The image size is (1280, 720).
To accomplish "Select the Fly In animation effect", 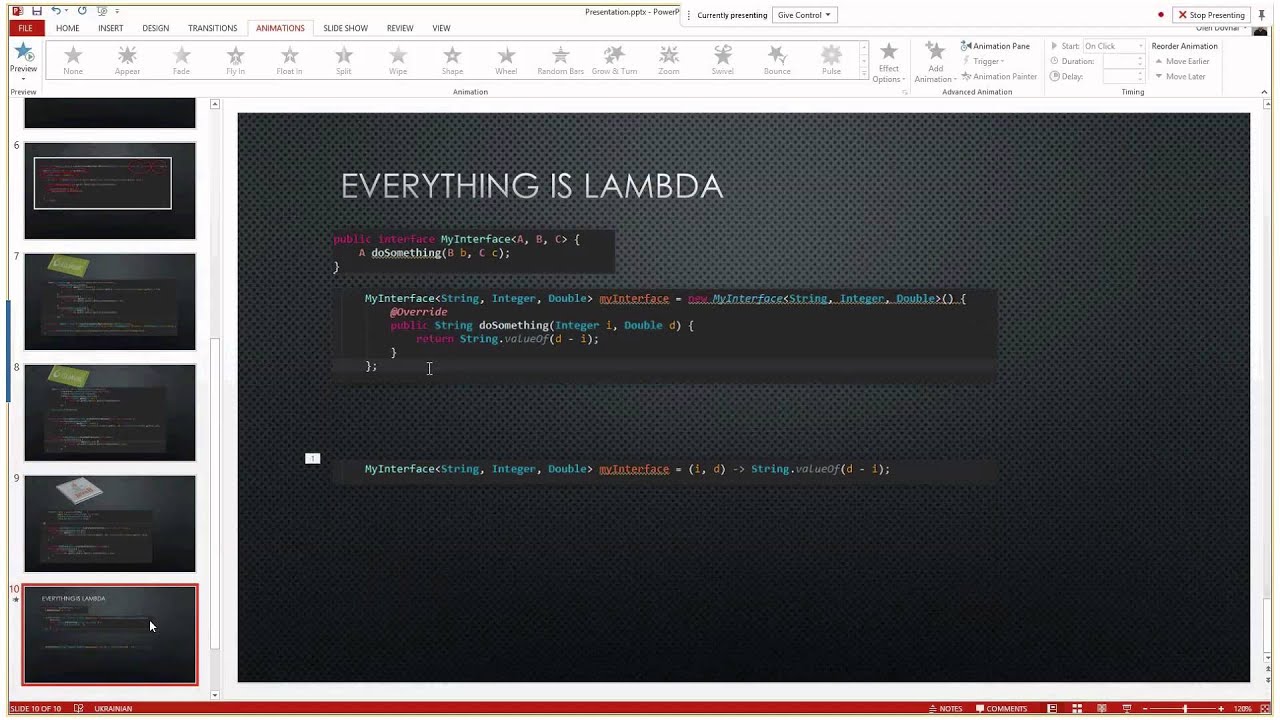I will point(235,60).
